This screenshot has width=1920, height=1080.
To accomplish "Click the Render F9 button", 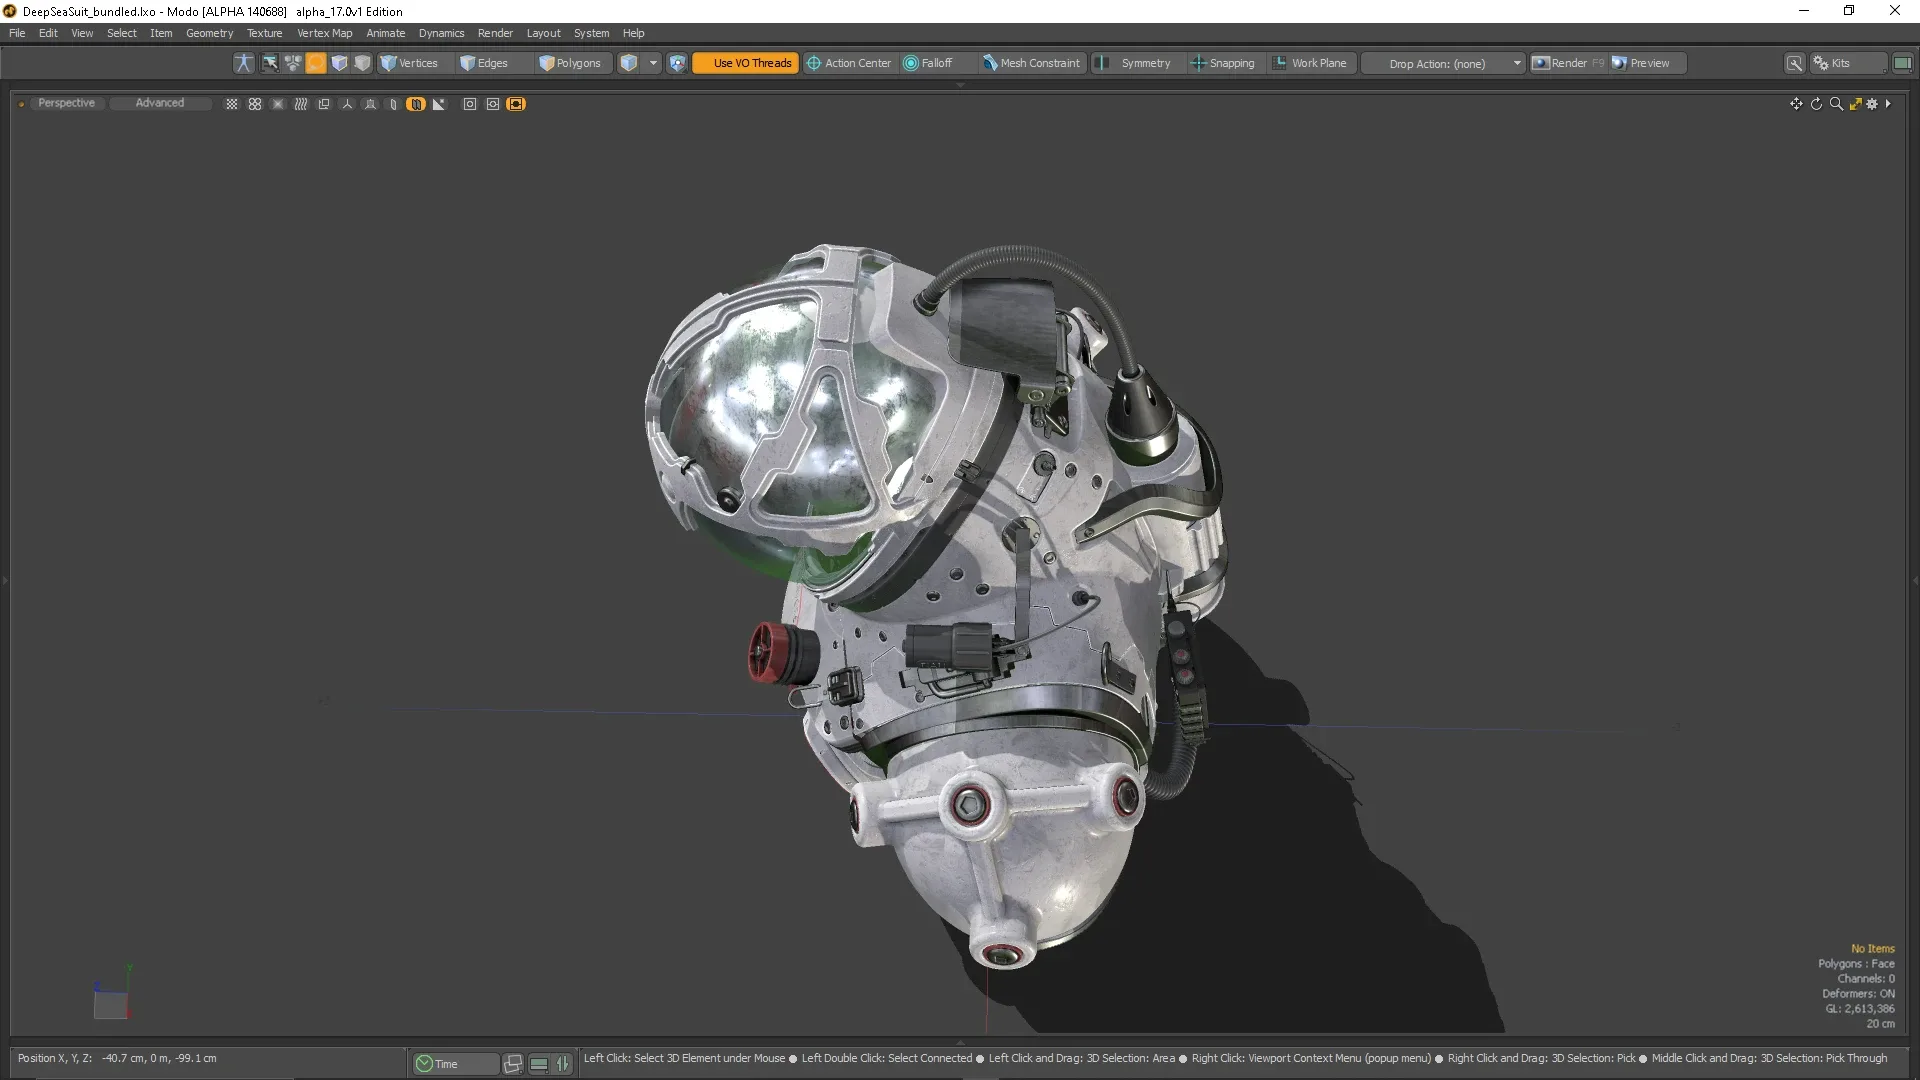I will pos(1568,63).
